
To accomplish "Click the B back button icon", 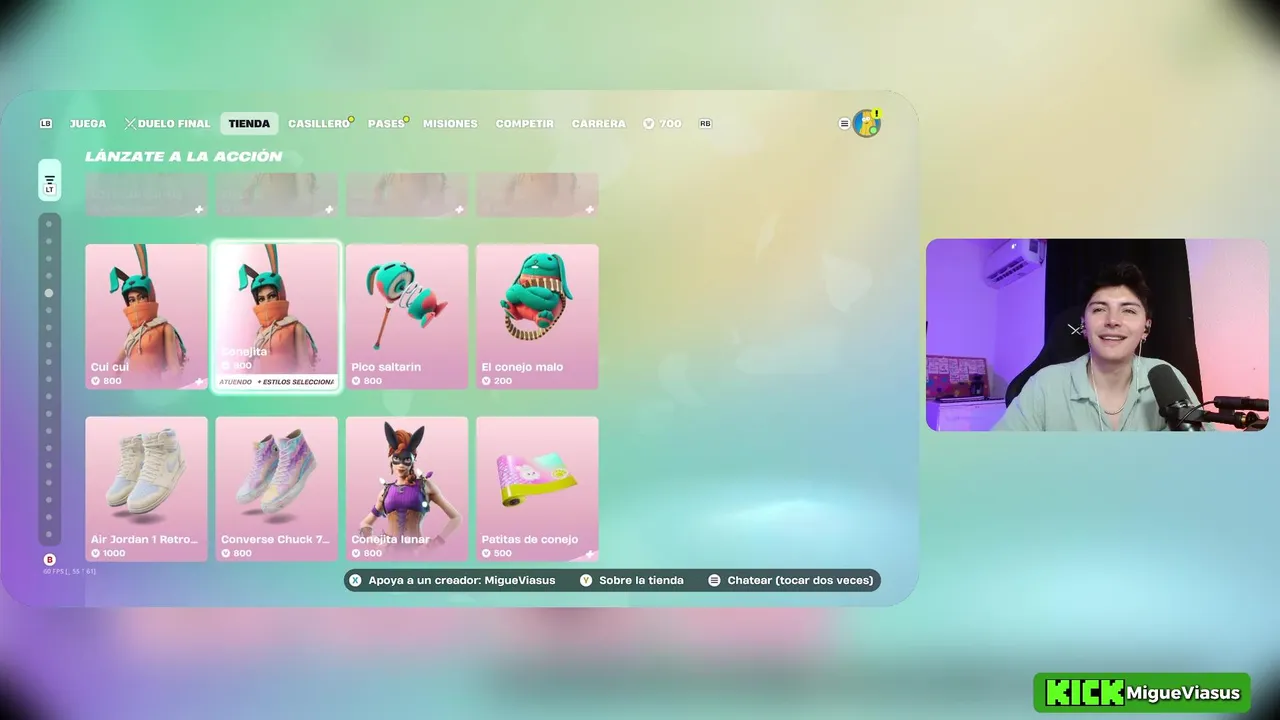I will point(50,560).
